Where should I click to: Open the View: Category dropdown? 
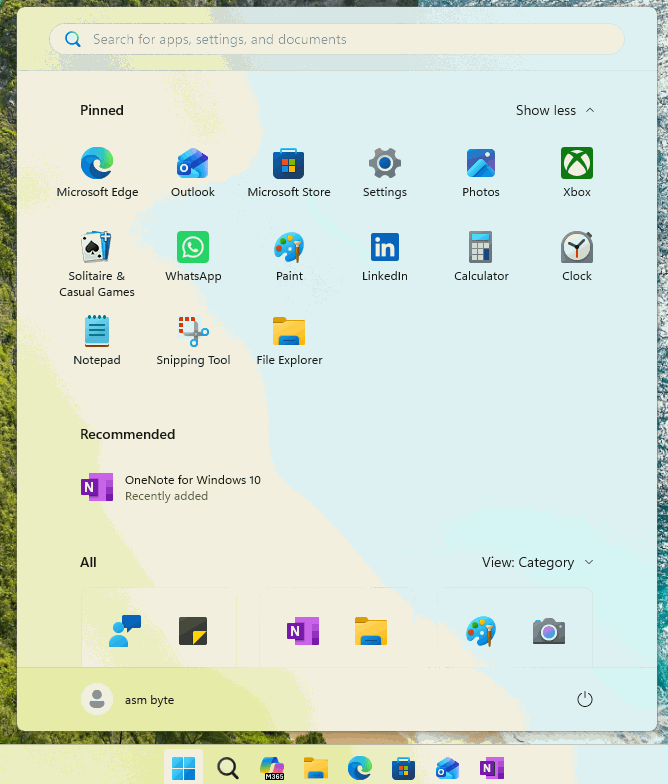pos(538,562)
